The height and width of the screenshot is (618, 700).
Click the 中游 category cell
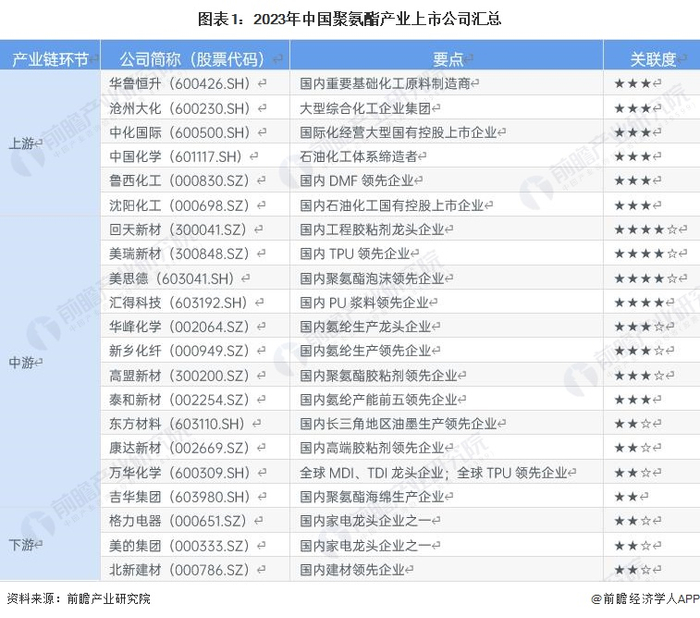coord(50,362)
